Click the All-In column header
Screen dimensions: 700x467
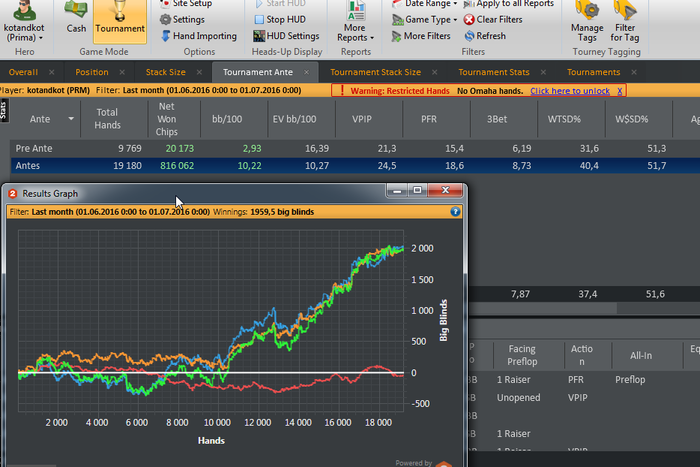tap(641, 355)
